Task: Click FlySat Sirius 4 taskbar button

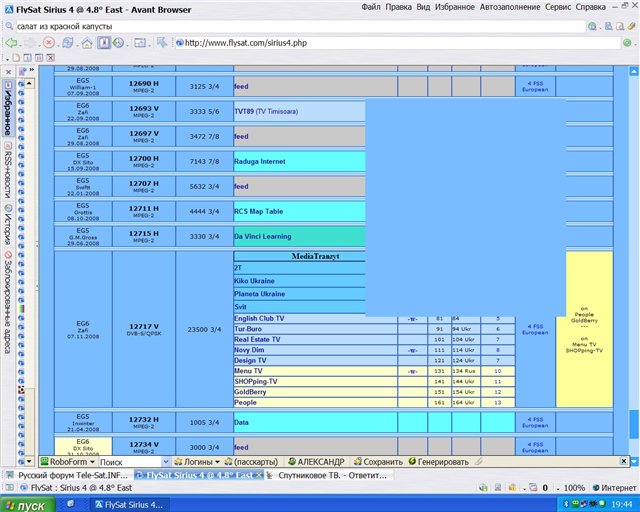Action: tap(128, 505)
